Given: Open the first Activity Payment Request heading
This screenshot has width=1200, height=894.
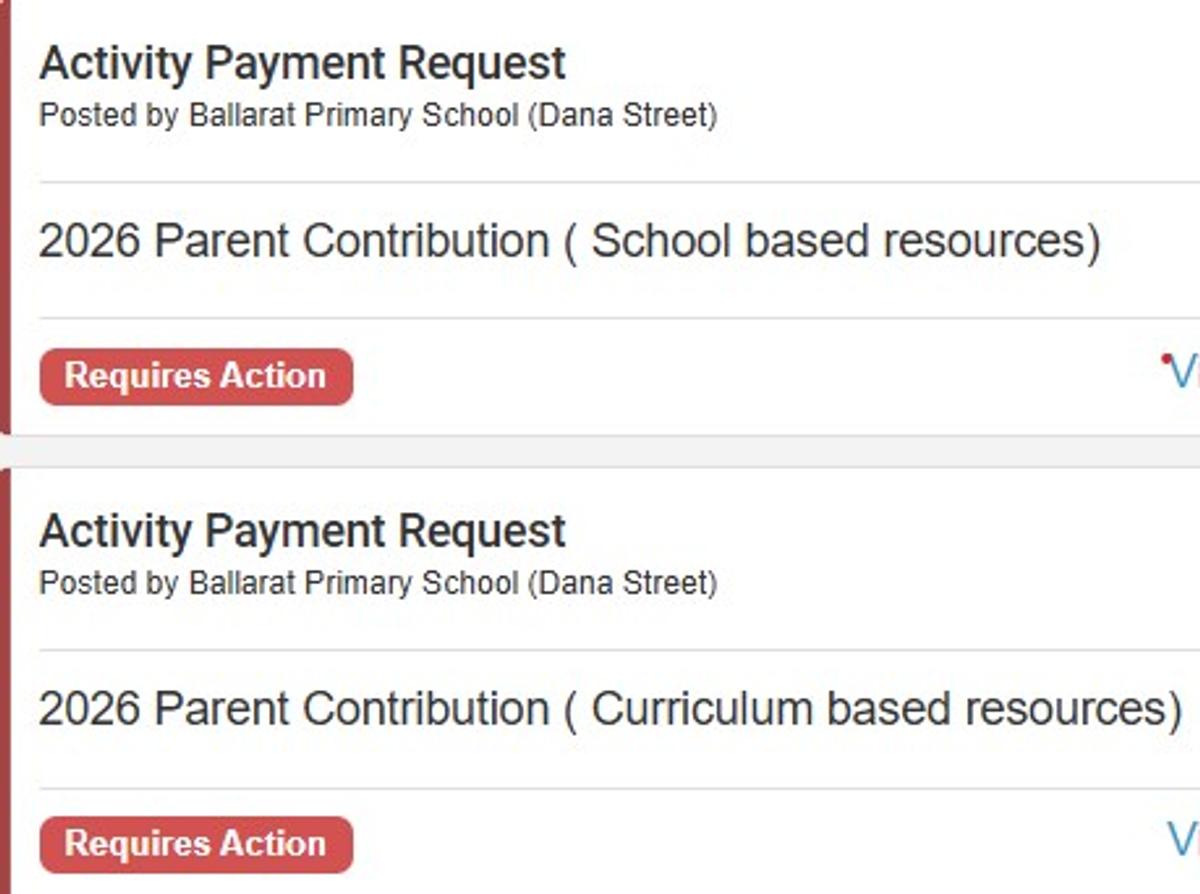Looking at the screenshot, I should coord(302,64).
